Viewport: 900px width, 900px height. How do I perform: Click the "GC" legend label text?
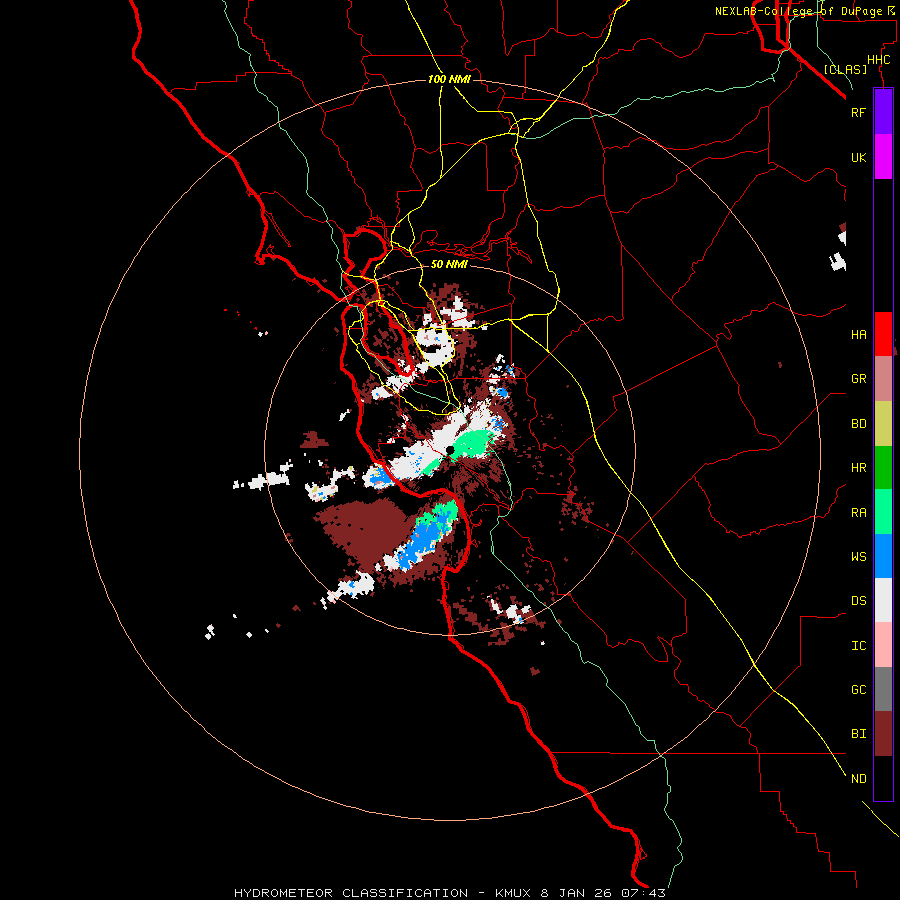point(858,690)
